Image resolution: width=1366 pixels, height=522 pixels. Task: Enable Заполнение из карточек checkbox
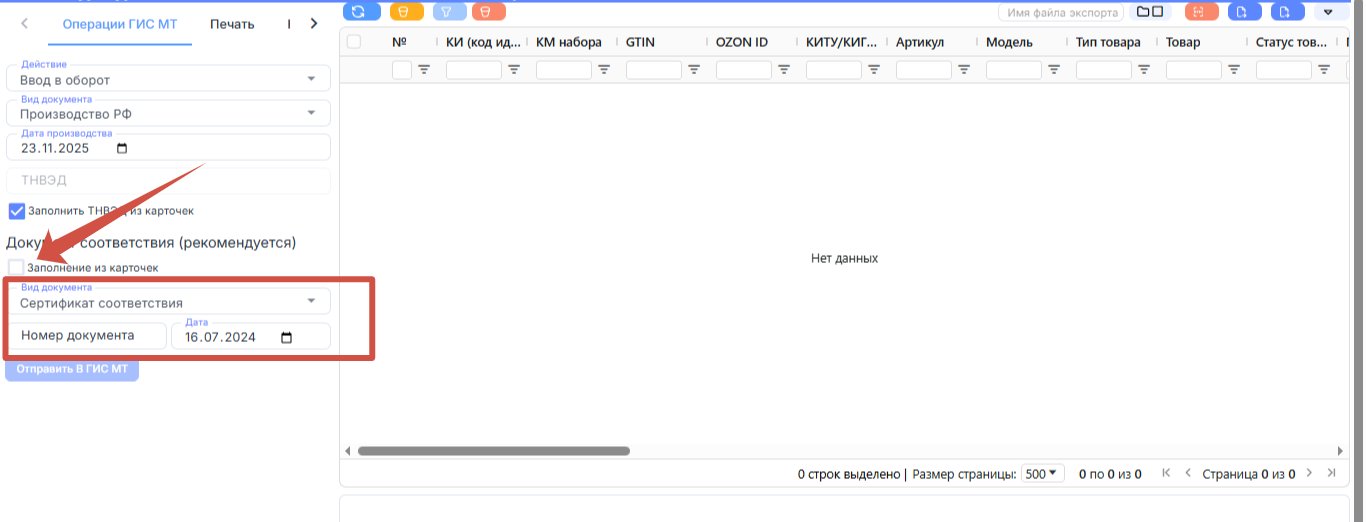click(16, 267)
